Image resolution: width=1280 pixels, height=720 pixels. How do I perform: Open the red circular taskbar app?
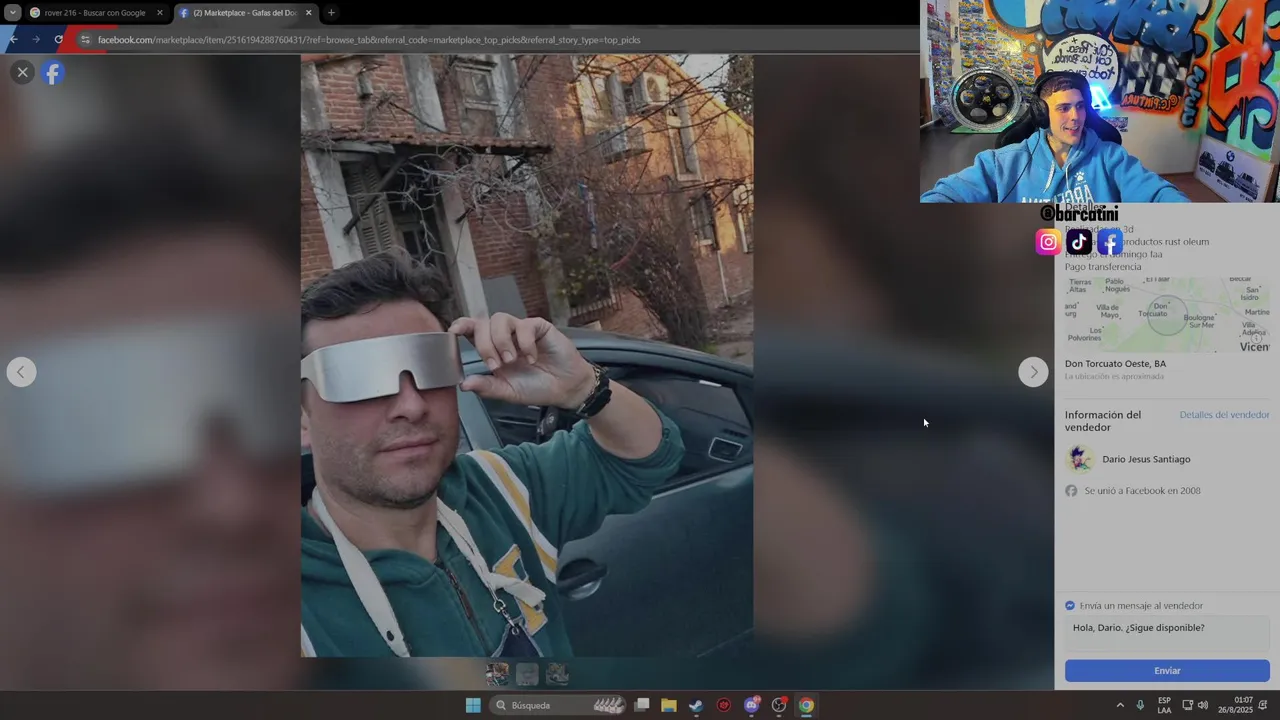pos(724,705)
